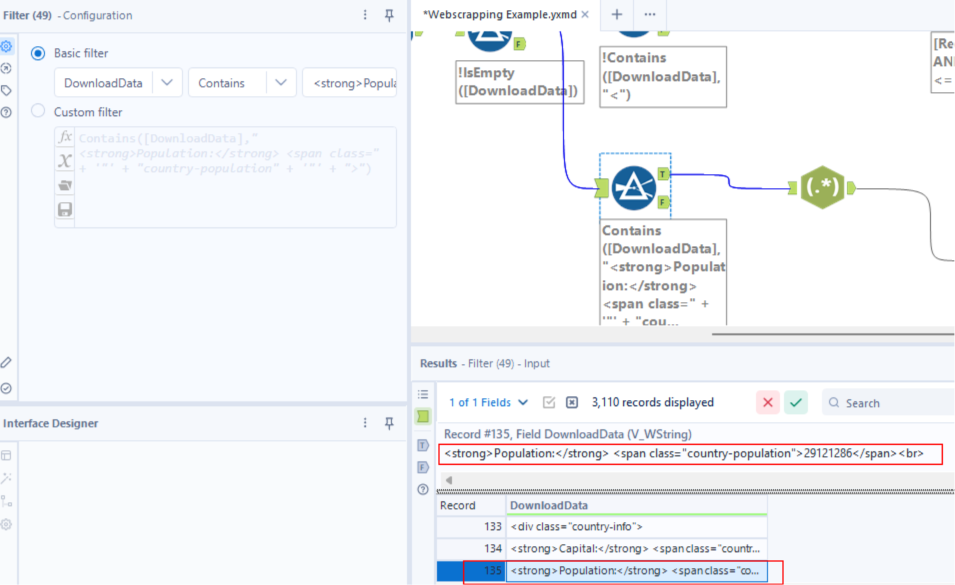
Task: Open test view wand icon in Interface Designer
Action: [7, 478]
